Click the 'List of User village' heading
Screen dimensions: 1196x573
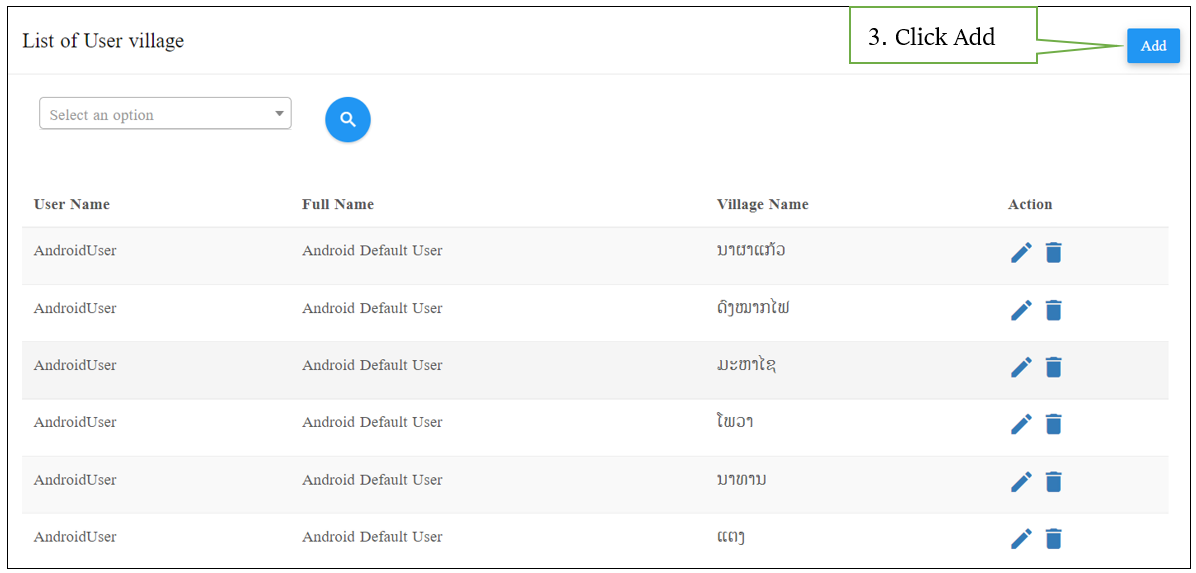(103, 41)
